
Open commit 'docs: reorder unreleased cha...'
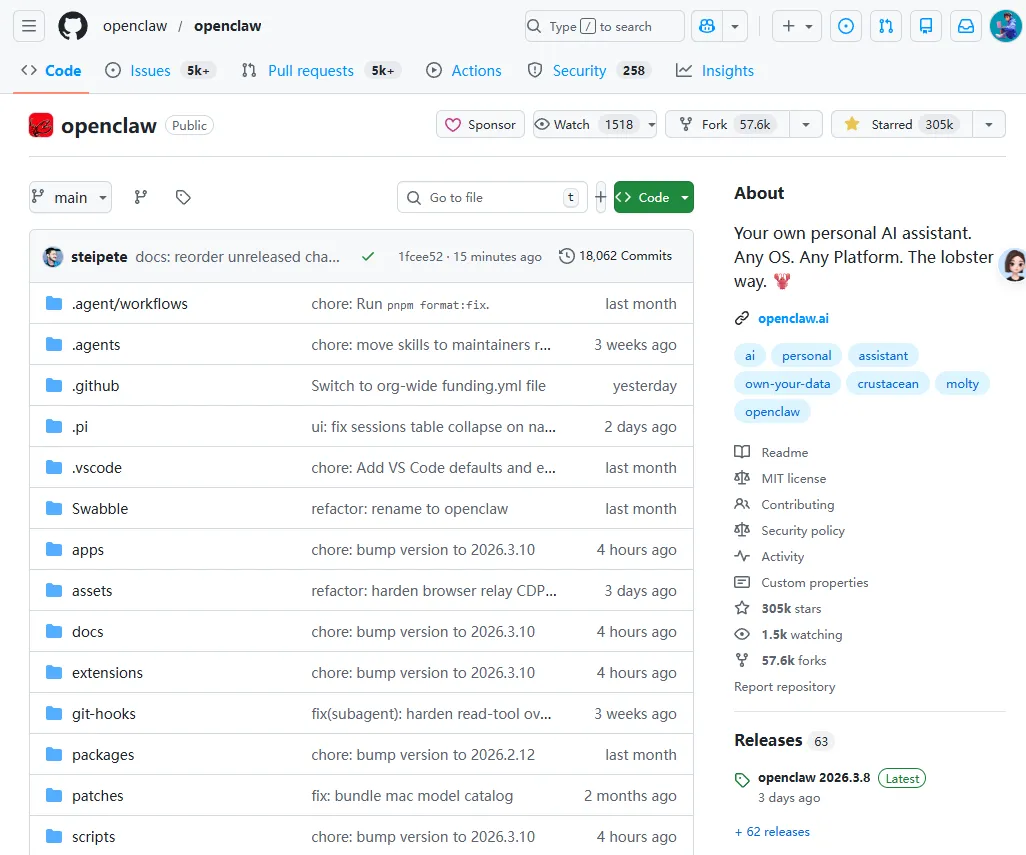point(238,256)
